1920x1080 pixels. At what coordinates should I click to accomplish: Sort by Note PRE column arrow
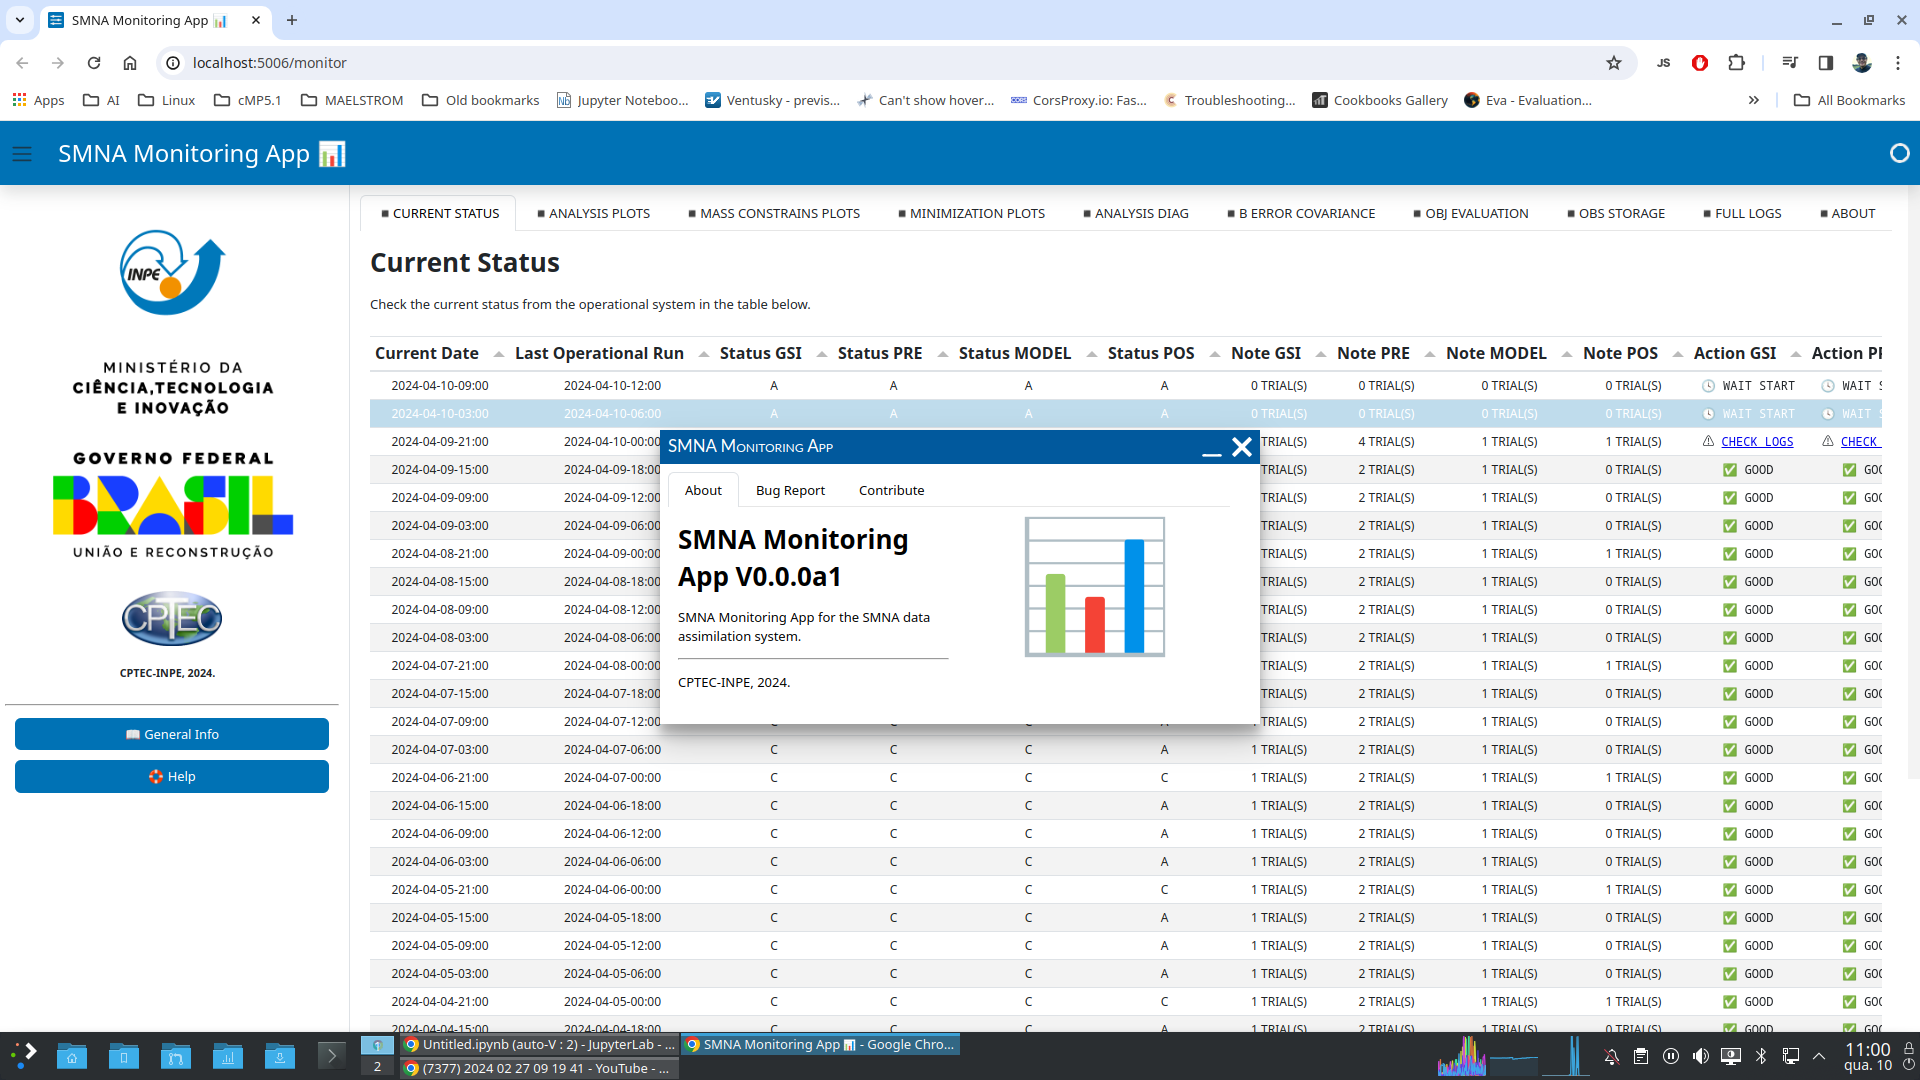pyautogui.click(x=1429, y=354)
